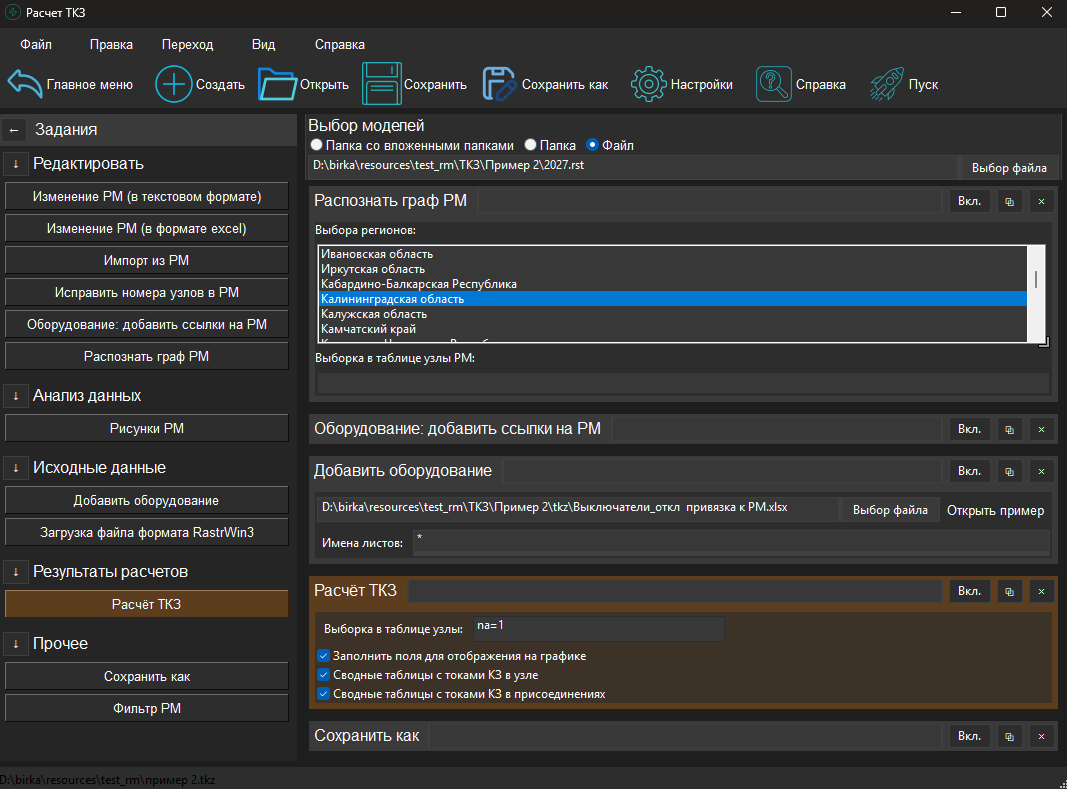Duplicate the Добавить оборудование task block

[1010, 471]
